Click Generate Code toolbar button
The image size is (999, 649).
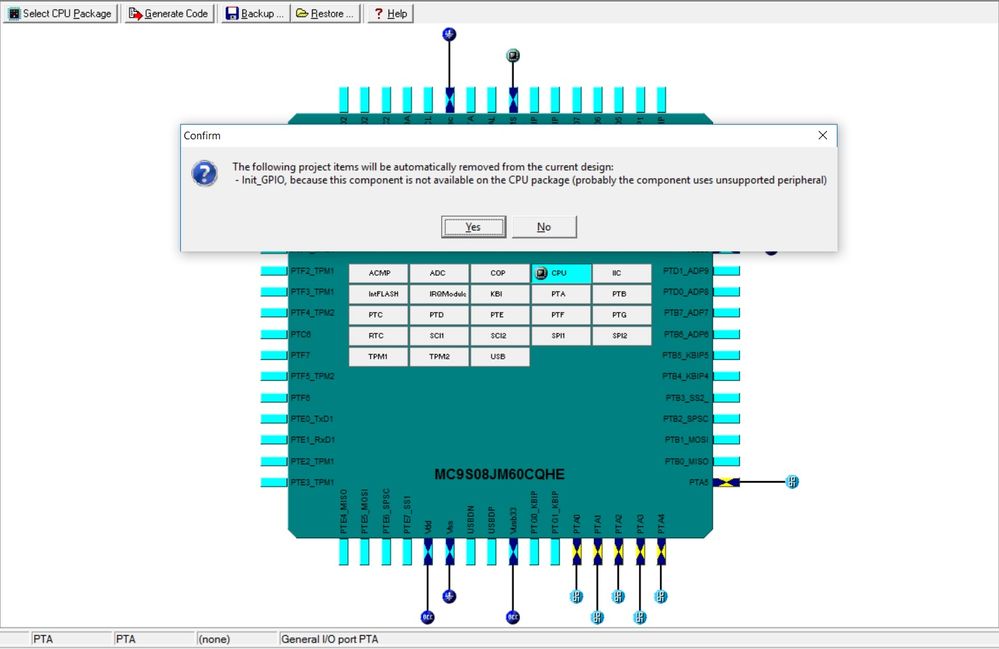tap(169, 13)
